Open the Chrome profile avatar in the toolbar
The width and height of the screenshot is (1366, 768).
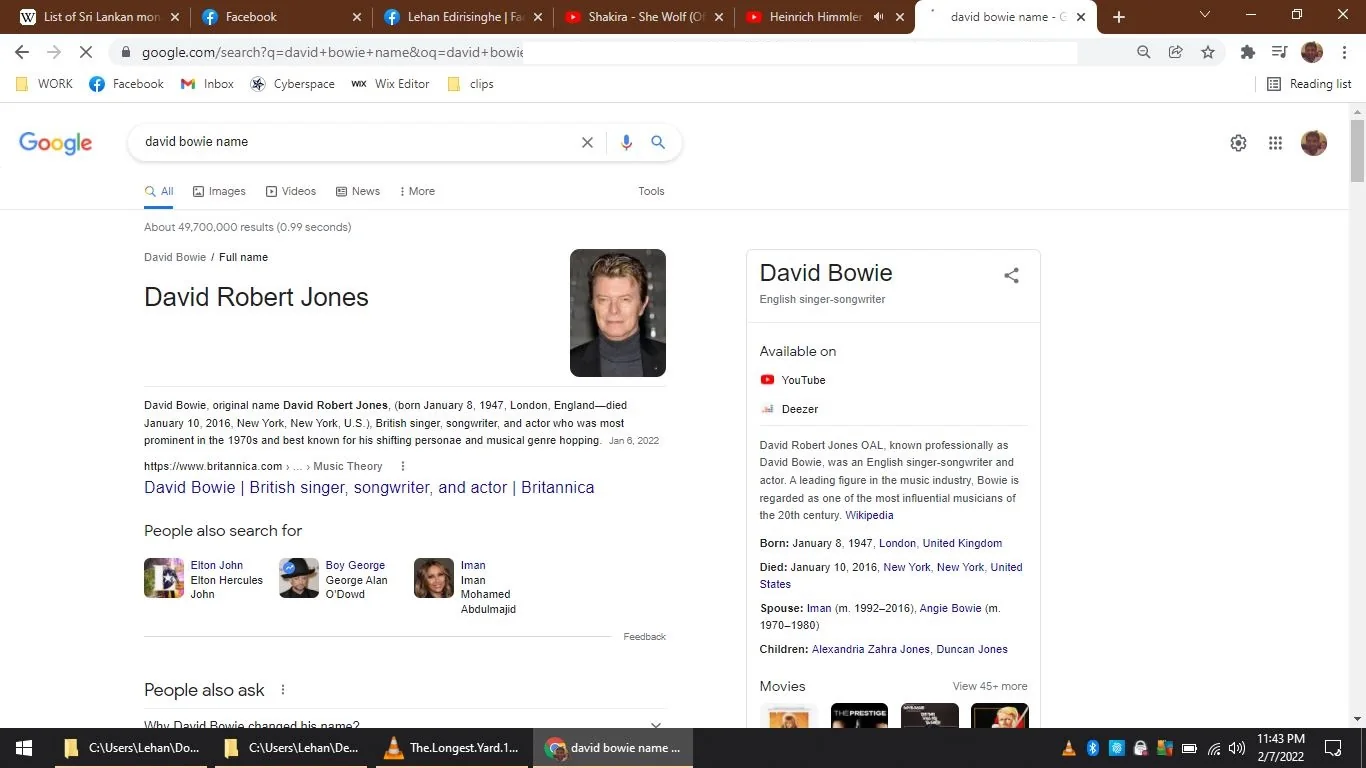click(1312, 52)
